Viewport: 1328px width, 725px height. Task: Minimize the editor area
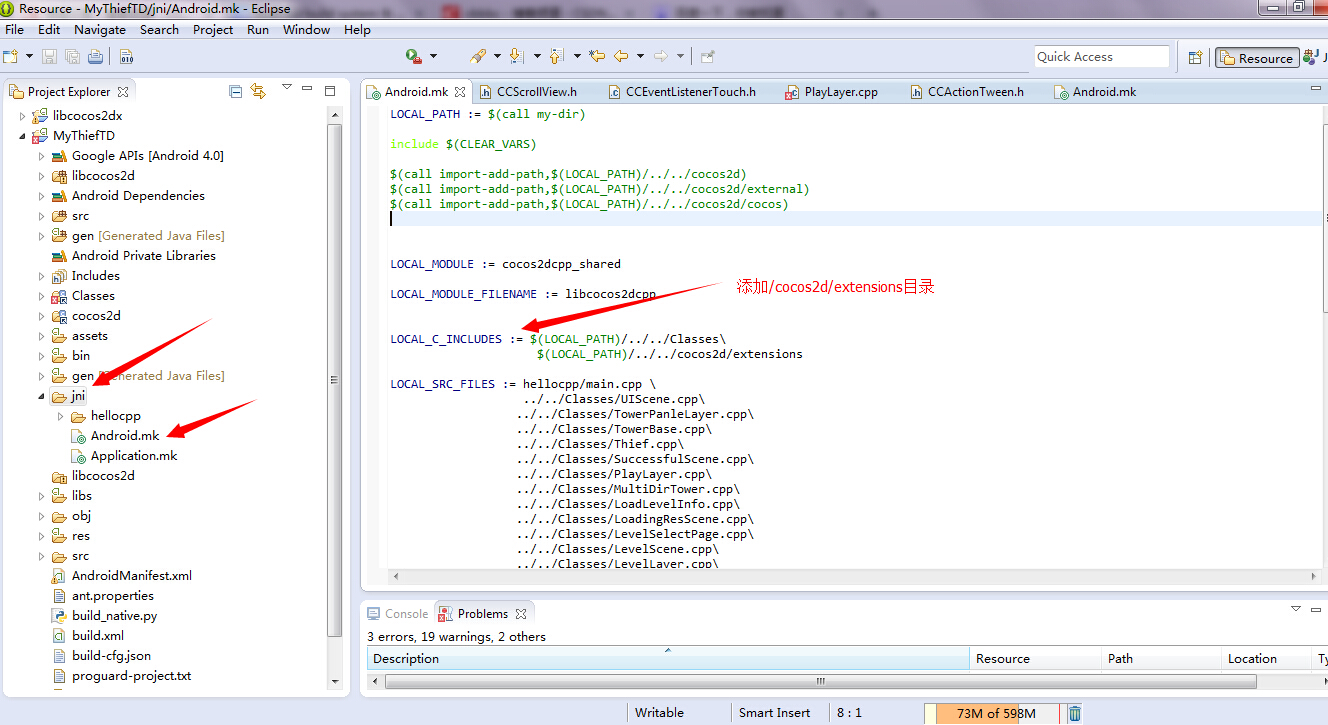click(1316, 89)
